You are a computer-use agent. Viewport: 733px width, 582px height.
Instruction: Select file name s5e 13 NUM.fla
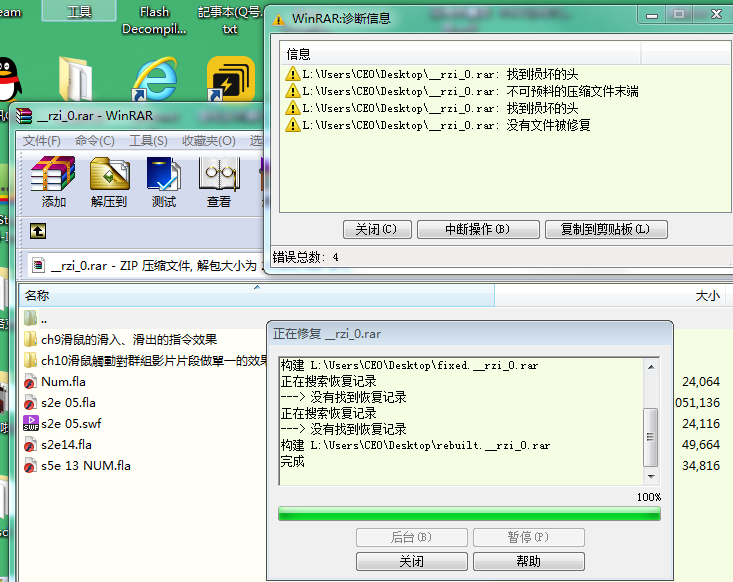click(x=86, y=466)
